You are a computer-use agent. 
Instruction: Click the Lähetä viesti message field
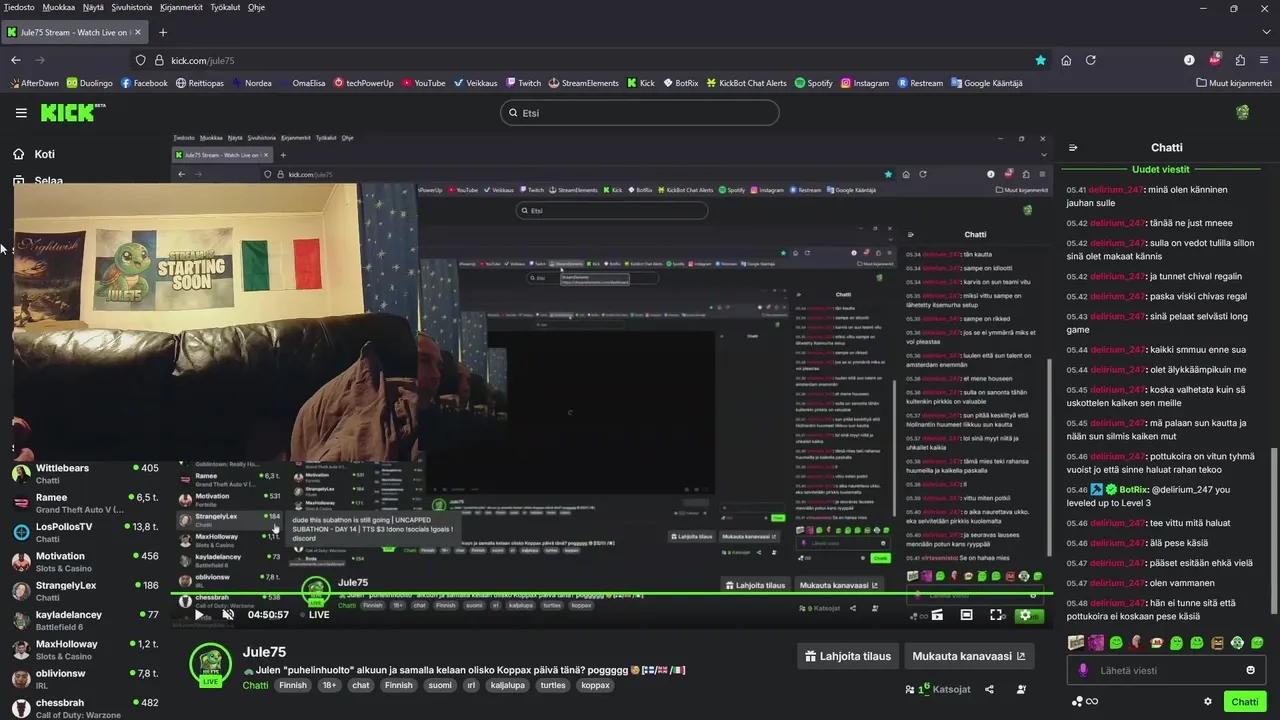click(1166, 670)
